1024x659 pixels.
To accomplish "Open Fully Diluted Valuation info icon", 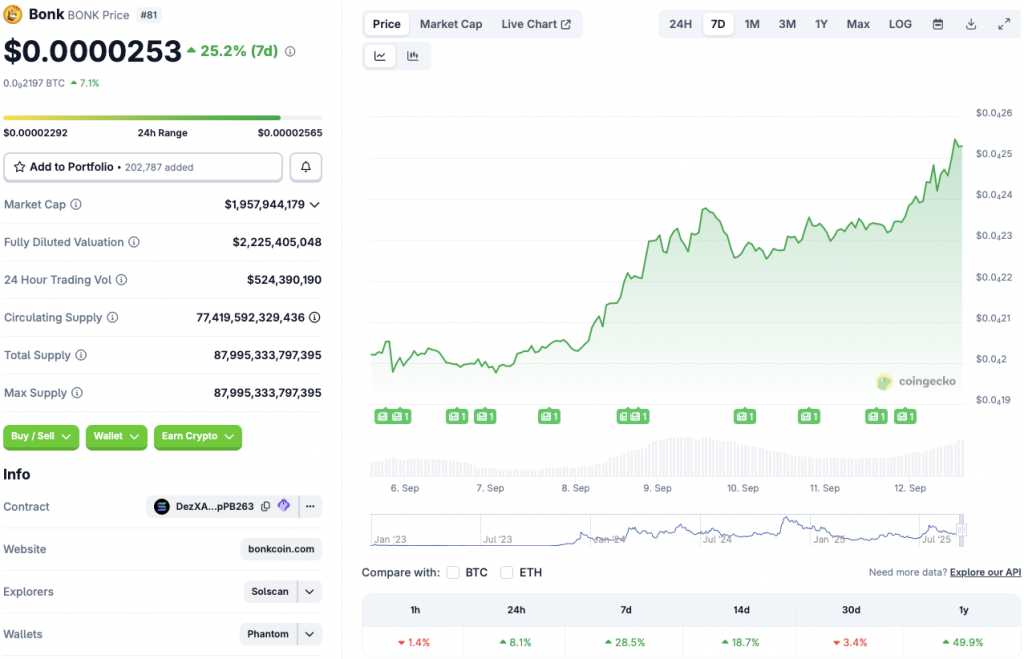I will pos(134,242).
